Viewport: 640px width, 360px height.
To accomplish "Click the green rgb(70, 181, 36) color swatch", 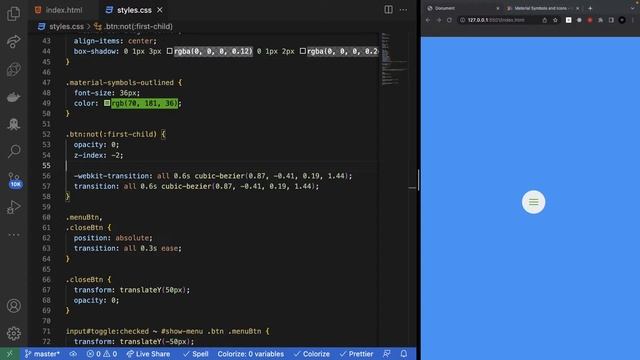I will click(x=107, y=103).
